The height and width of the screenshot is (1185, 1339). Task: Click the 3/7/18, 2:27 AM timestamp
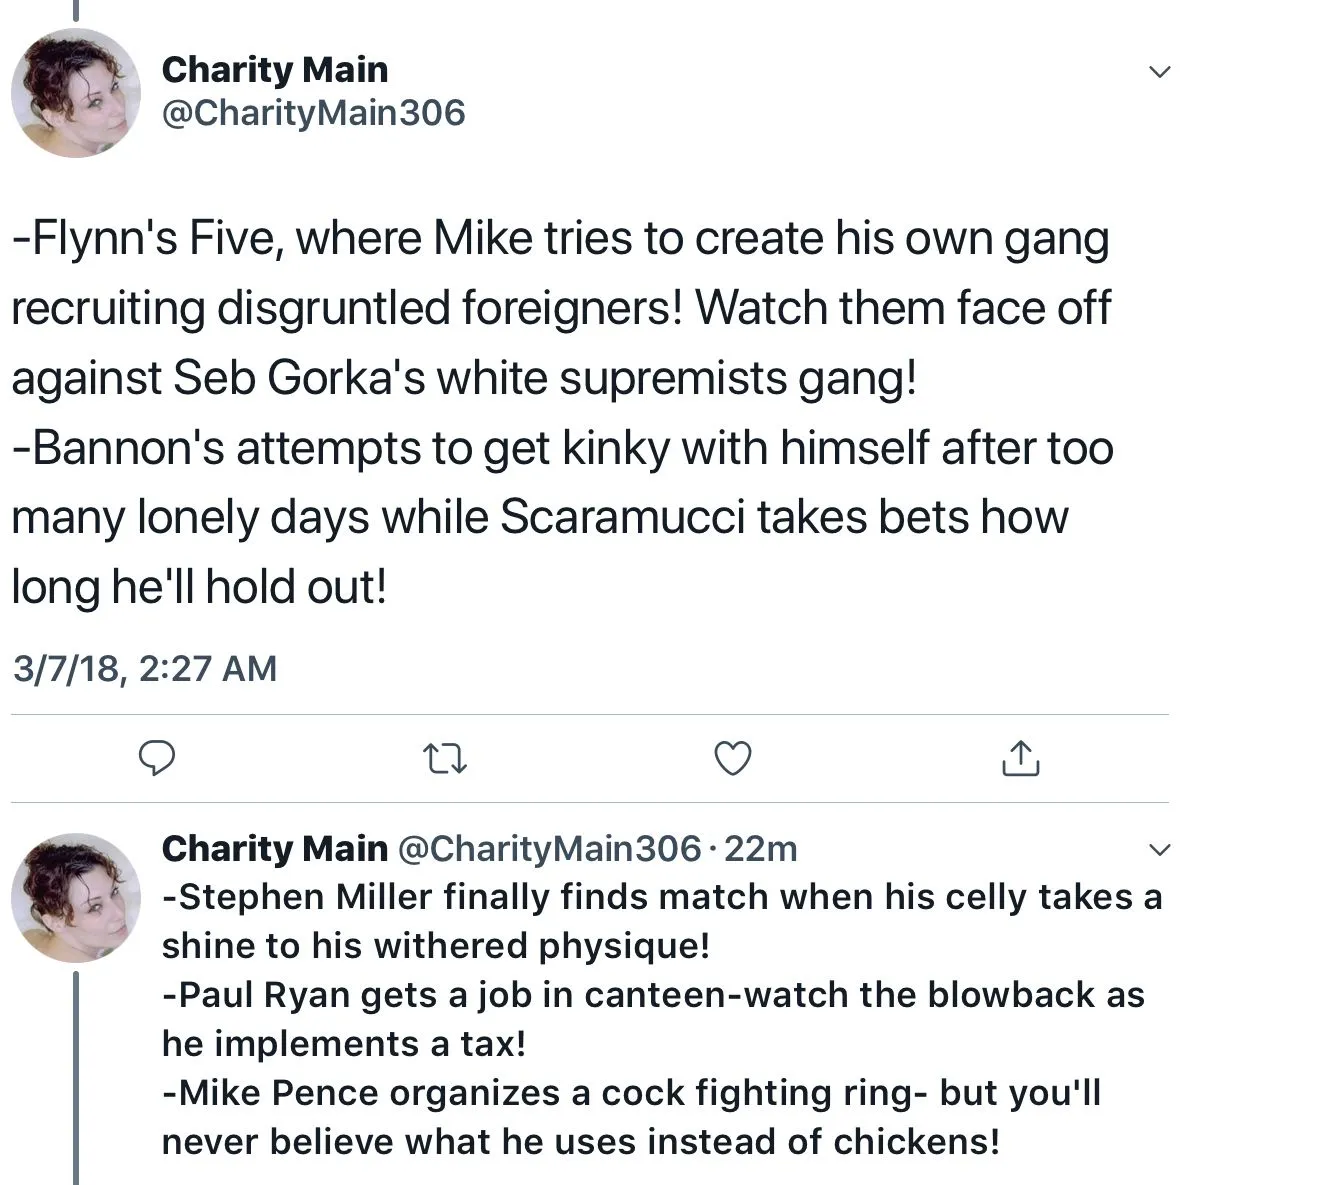tap(145, 668)
